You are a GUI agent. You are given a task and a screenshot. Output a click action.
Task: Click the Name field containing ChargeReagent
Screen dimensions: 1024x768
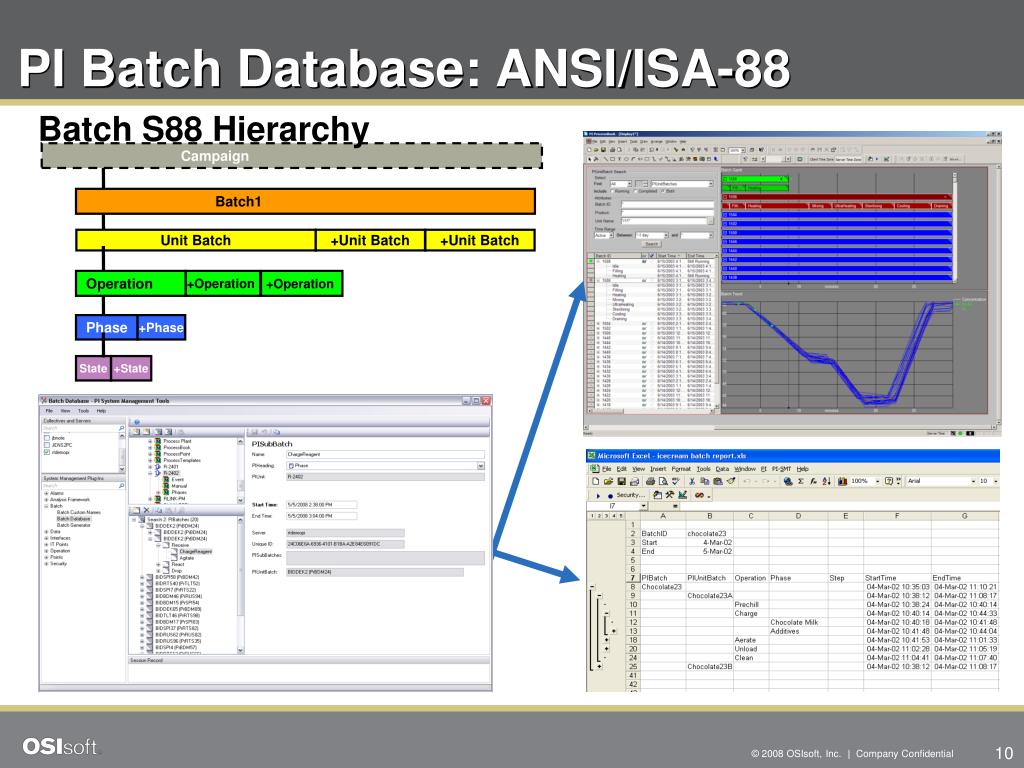[385, 454]
